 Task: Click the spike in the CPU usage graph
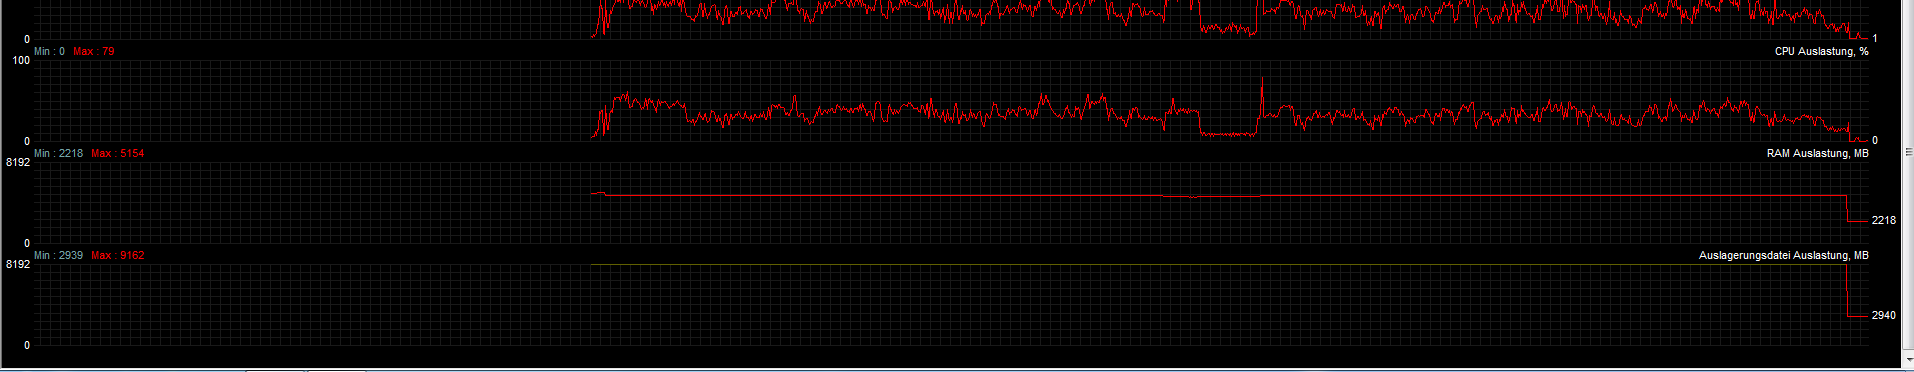pos(1262,96)
